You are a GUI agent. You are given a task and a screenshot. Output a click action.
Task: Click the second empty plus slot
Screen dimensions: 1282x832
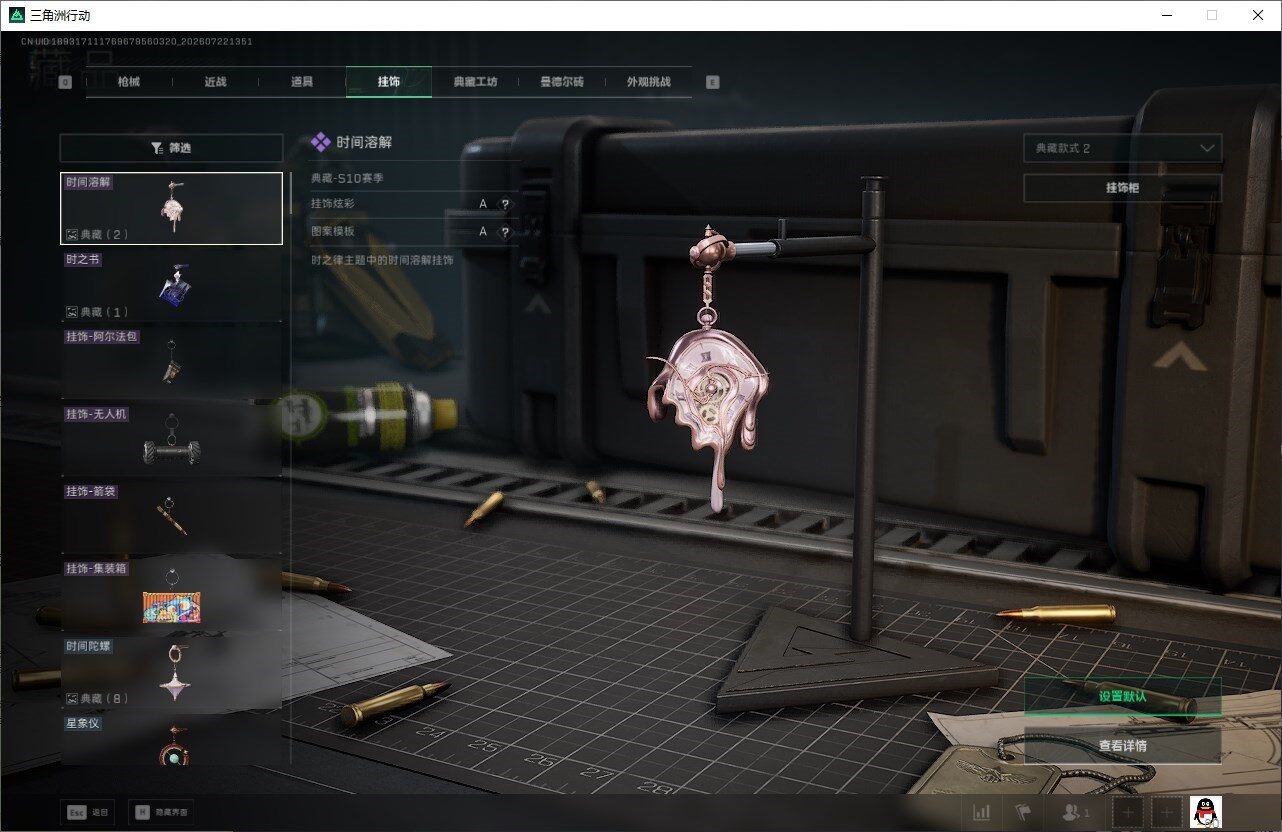[1167, 812]
